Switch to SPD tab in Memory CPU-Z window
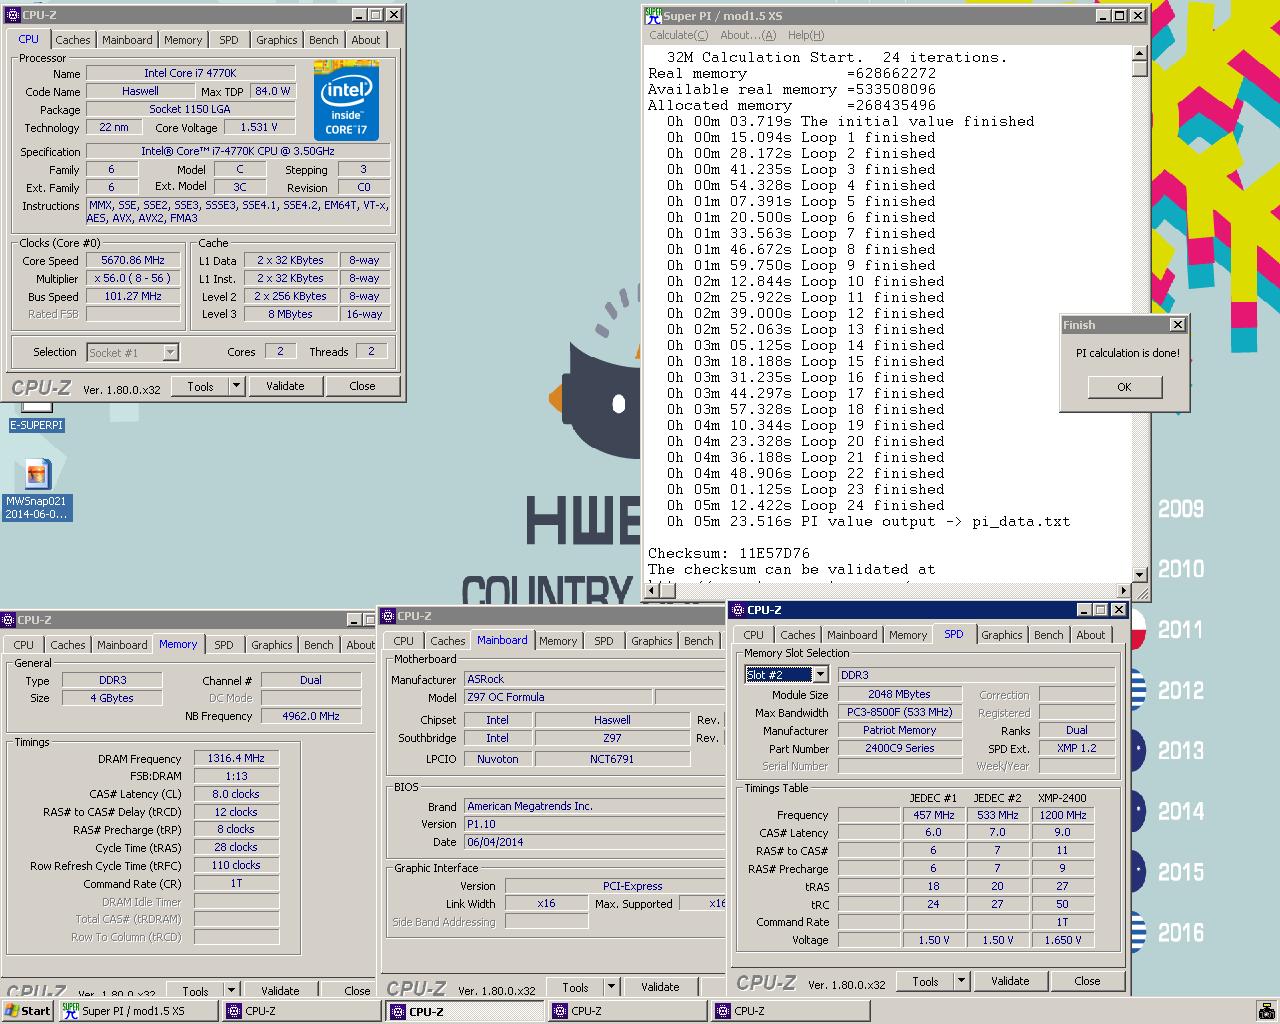 (x=224, y=645)
